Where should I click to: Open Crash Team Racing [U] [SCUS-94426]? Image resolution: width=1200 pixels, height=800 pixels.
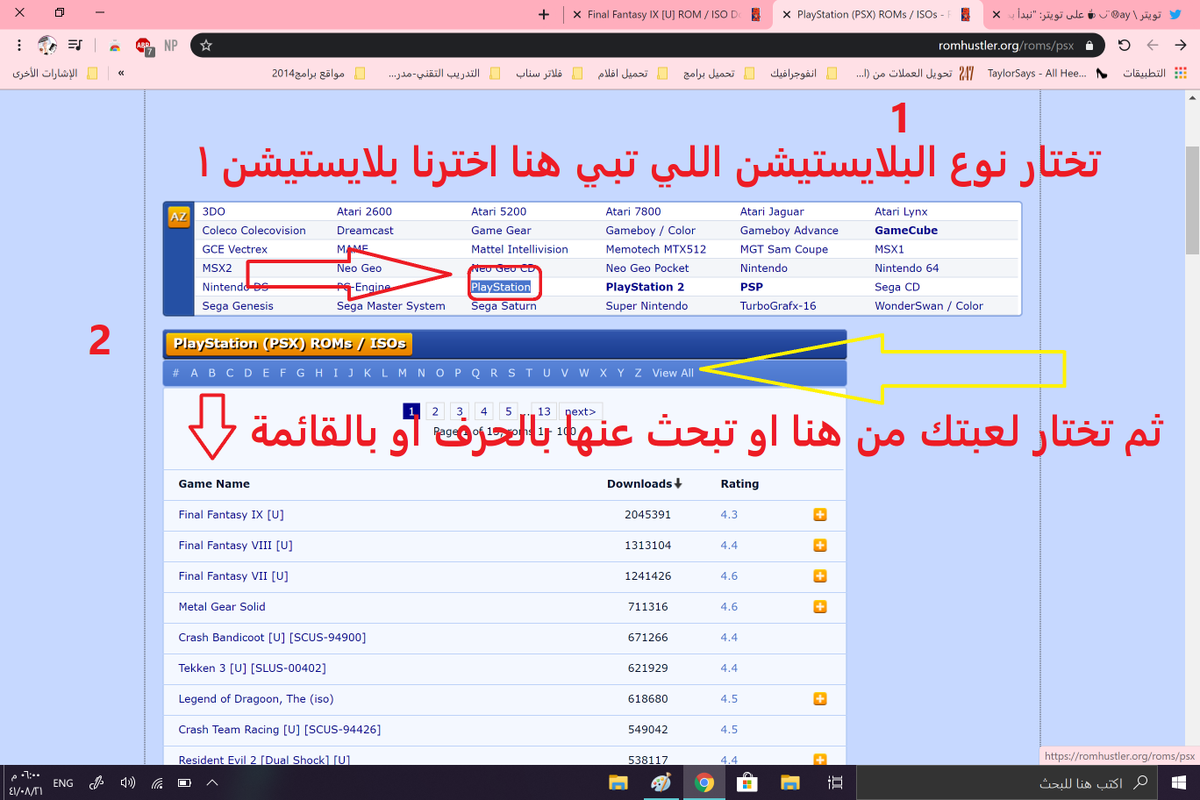point(279,730)
